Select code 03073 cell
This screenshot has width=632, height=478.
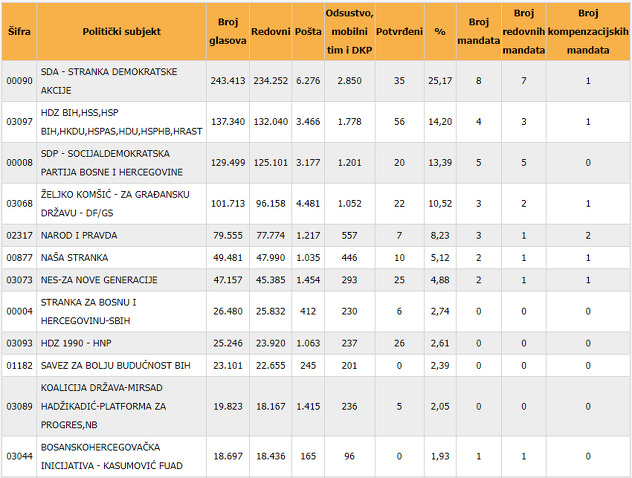[19, 280]
